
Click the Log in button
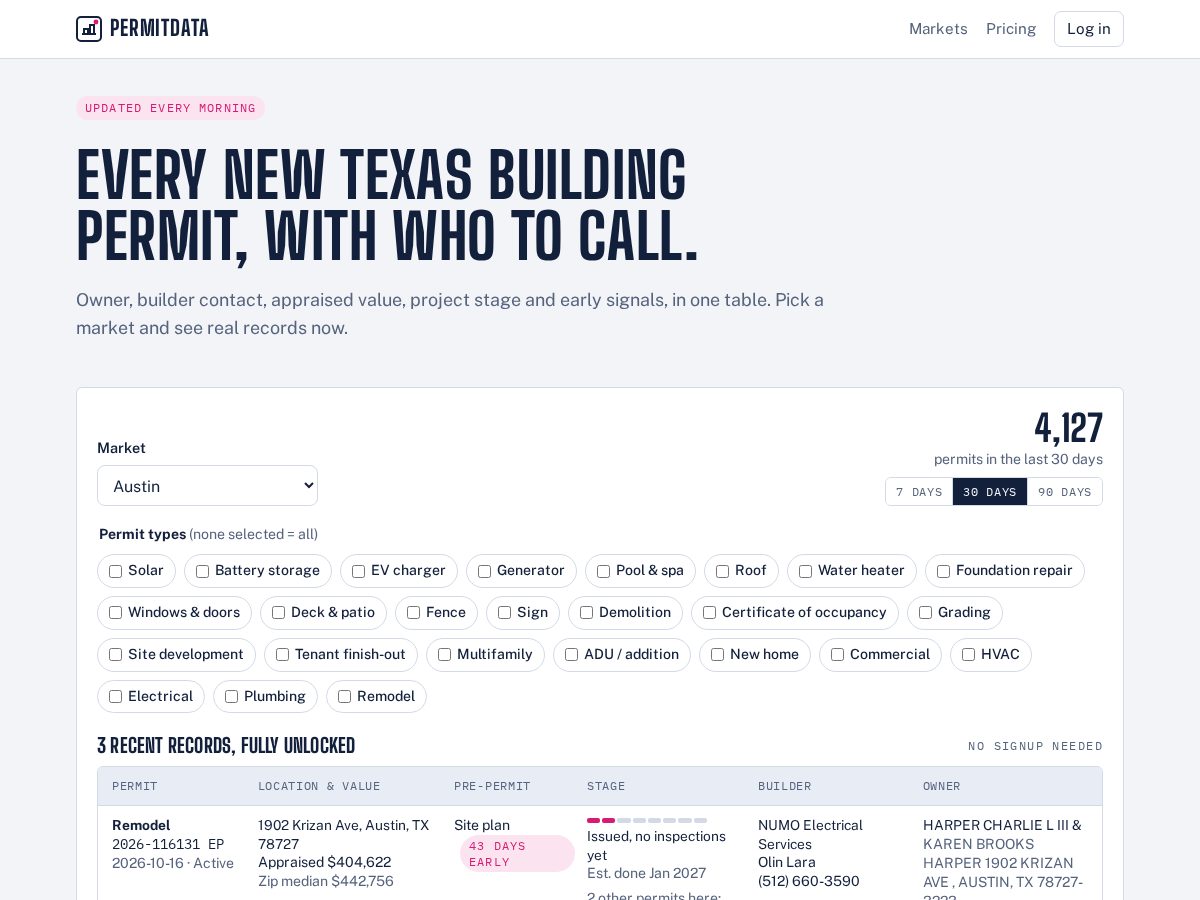click(x=1088, y=29)
